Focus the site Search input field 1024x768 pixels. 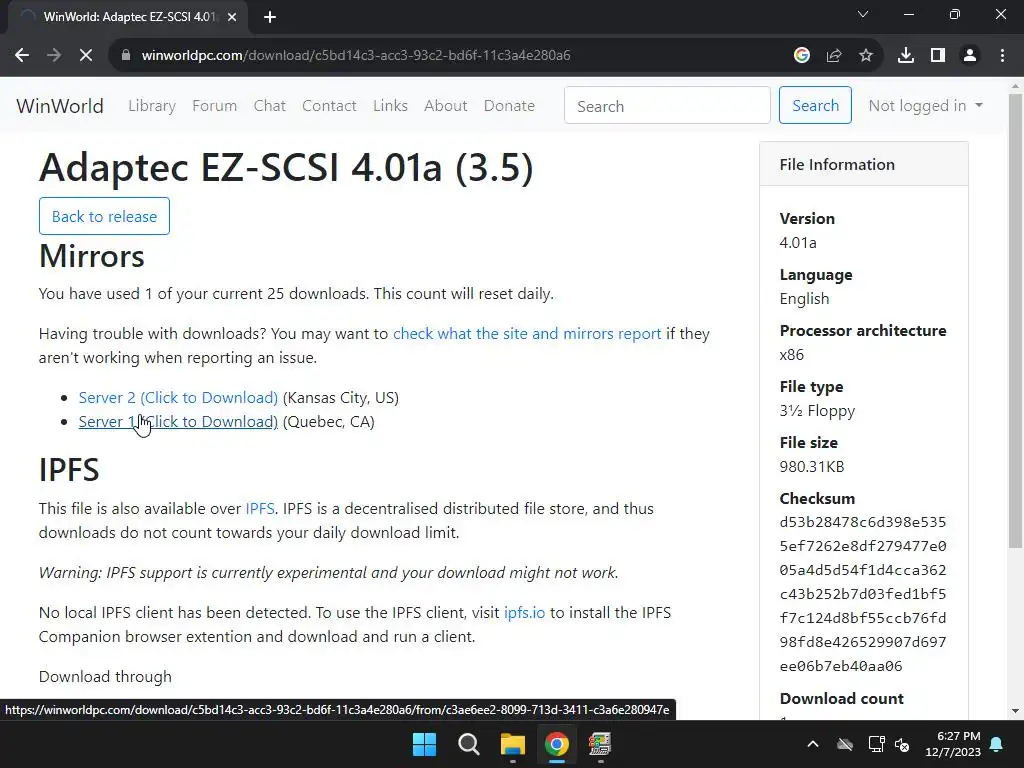click(x=667, y=105)
